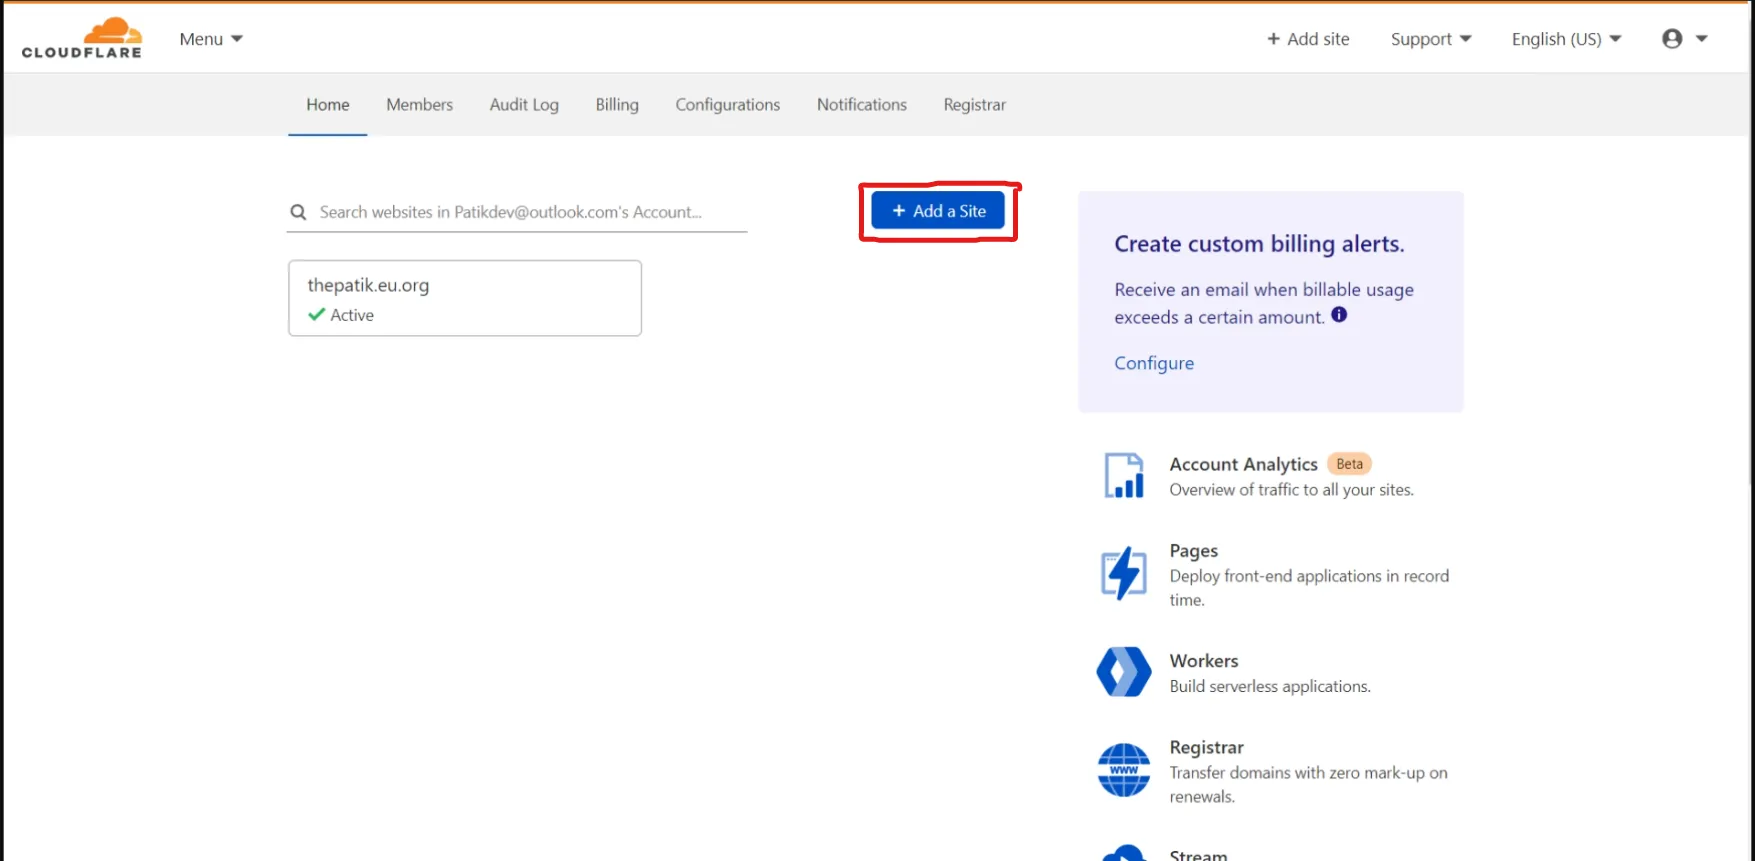This screenshot has width=1755, height=861.
Task: Switch to the Notifications tab
Action: point(862,105)
